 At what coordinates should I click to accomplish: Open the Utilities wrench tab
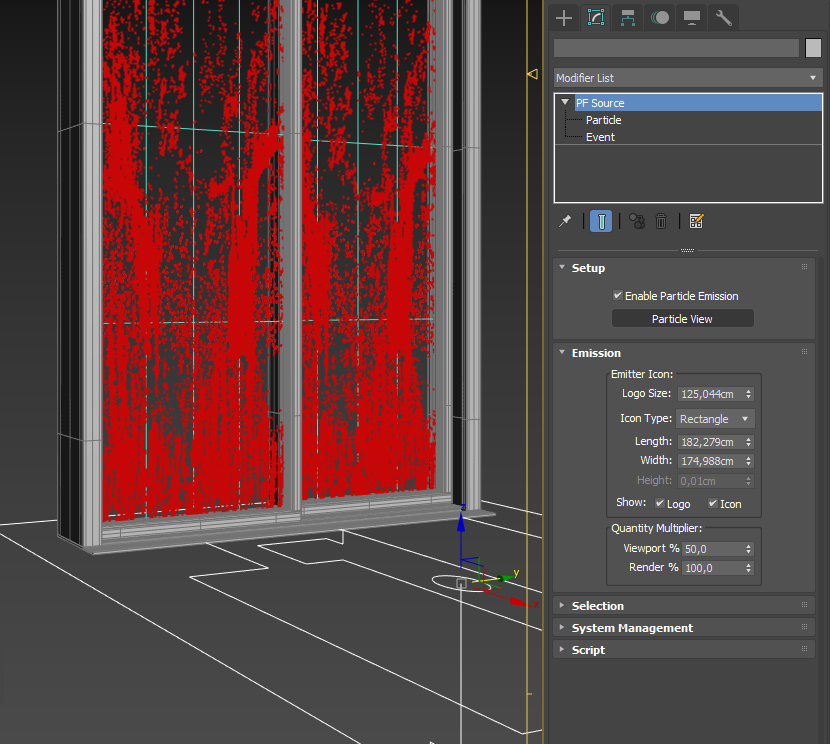click(722, 17)
